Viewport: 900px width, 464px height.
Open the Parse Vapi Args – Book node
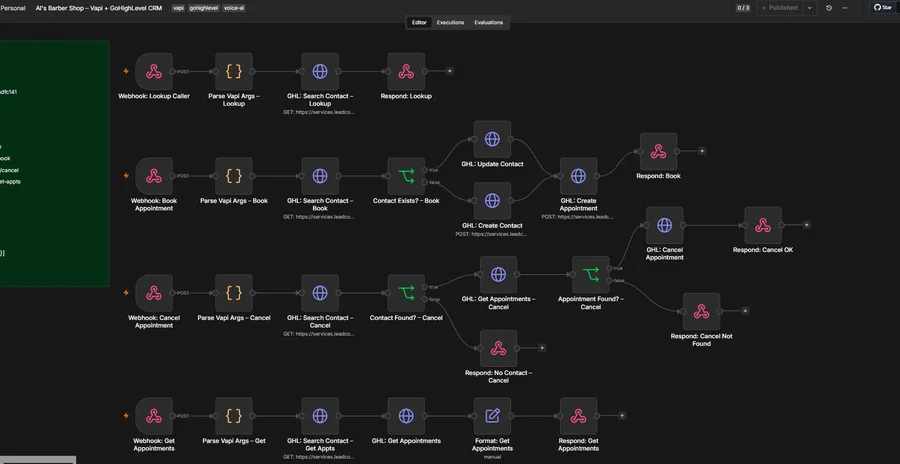tap(234, 176)
